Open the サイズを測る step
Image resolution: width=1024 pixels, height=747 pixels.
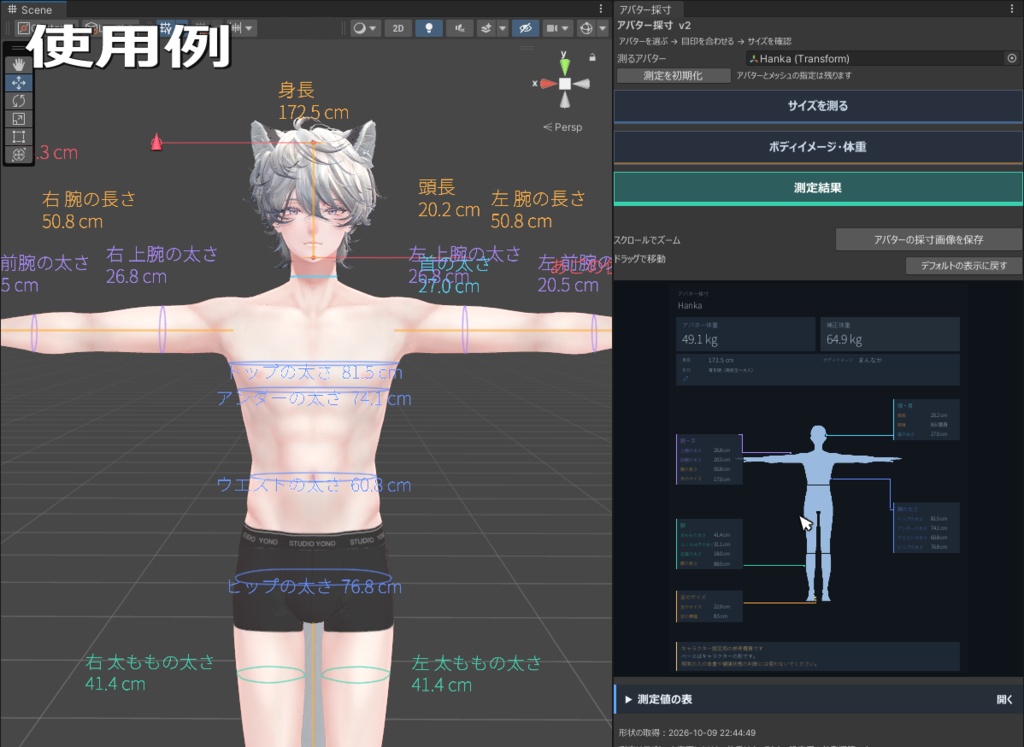click(x=818, y=106)
